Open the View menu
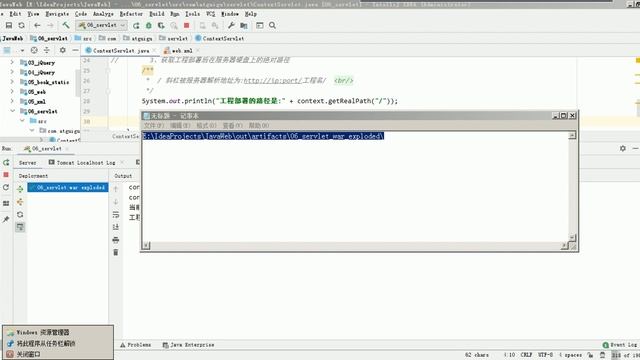This screenshot has width=640, height=360. (33, 13)
